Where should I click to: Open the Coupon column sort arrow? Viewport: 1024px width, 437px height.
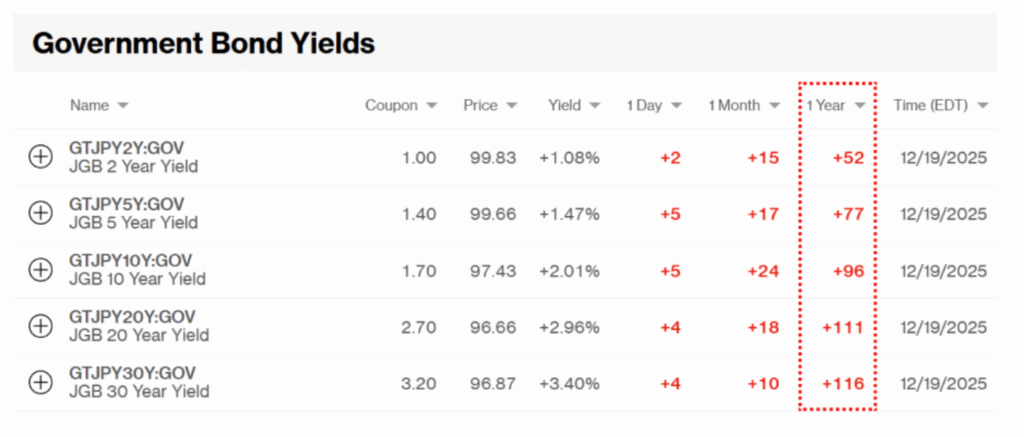[432, 106]
